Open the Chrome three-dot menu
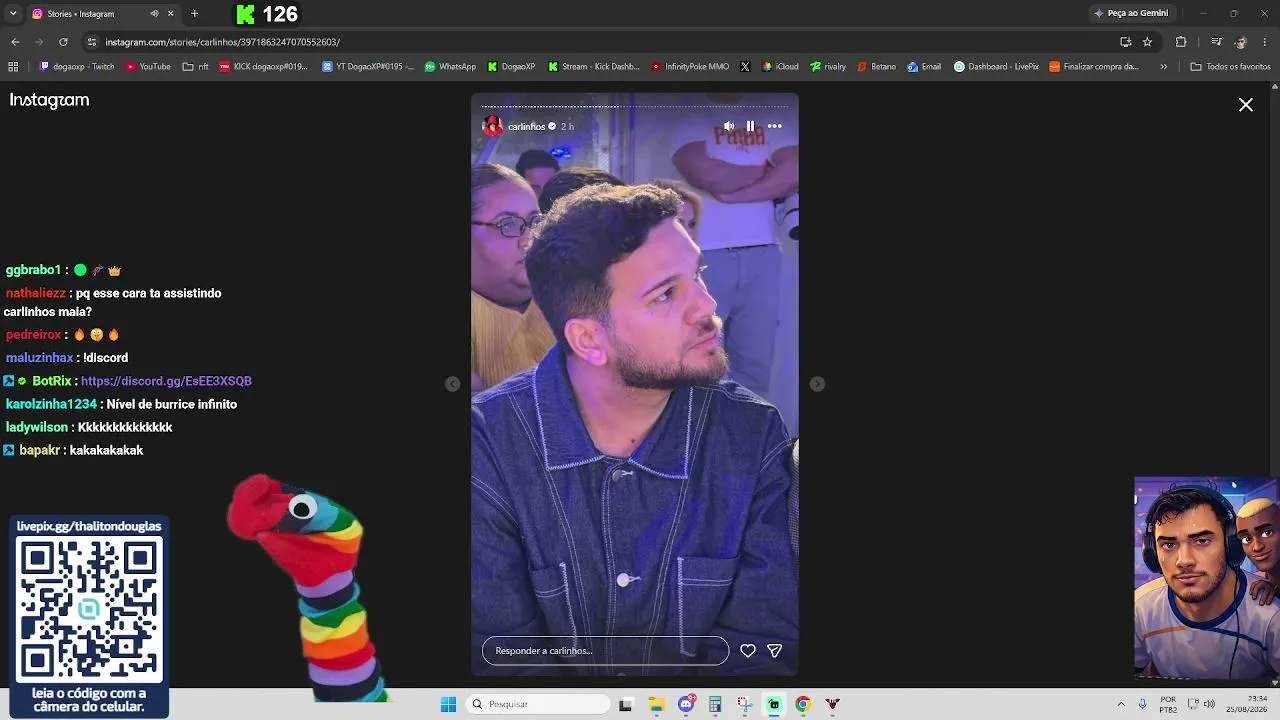 click(x=1265, y=42)
